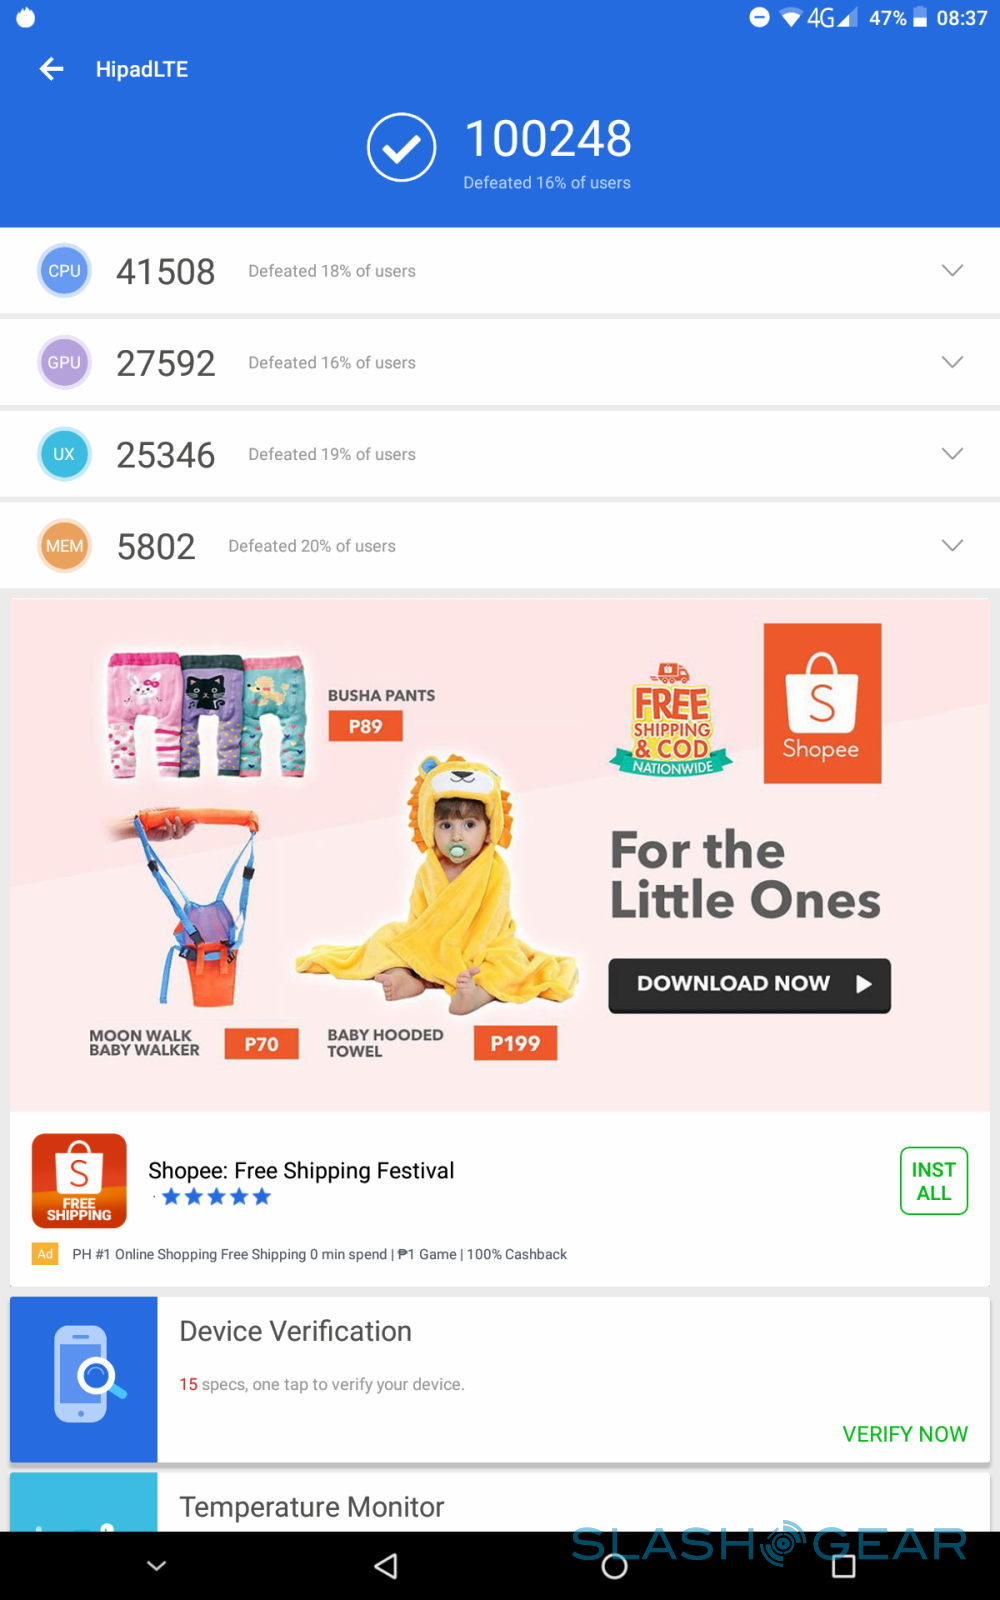Tap the blue CPU score icon
Viewport: 1000px width, 1600px height.
coord(64,271)
